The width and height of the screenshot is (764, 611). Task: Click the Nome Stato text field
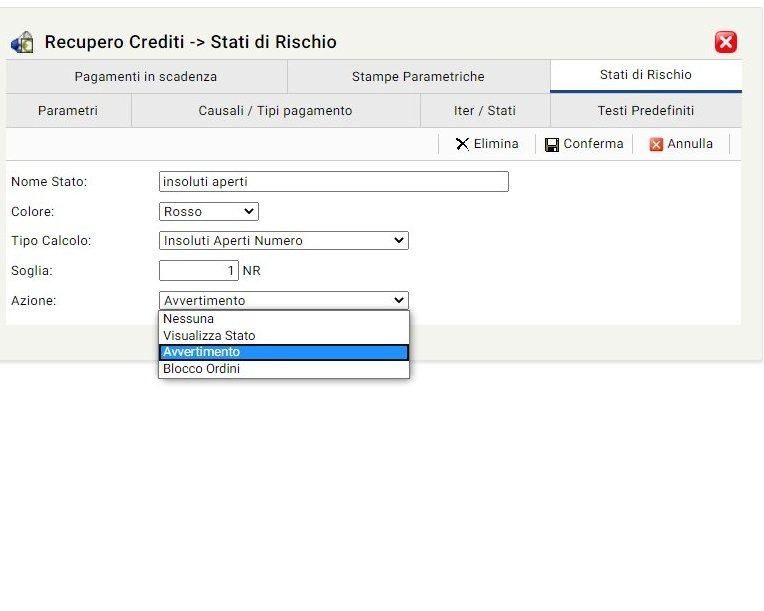pos(333,182)
